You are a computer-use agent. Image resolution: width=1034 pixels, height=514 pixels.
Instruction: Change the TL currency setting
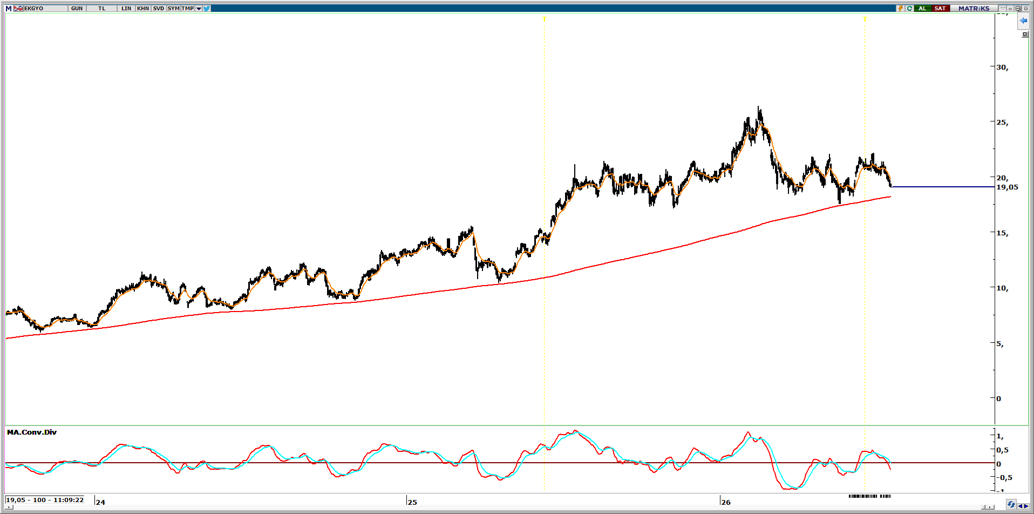(102, 9)
